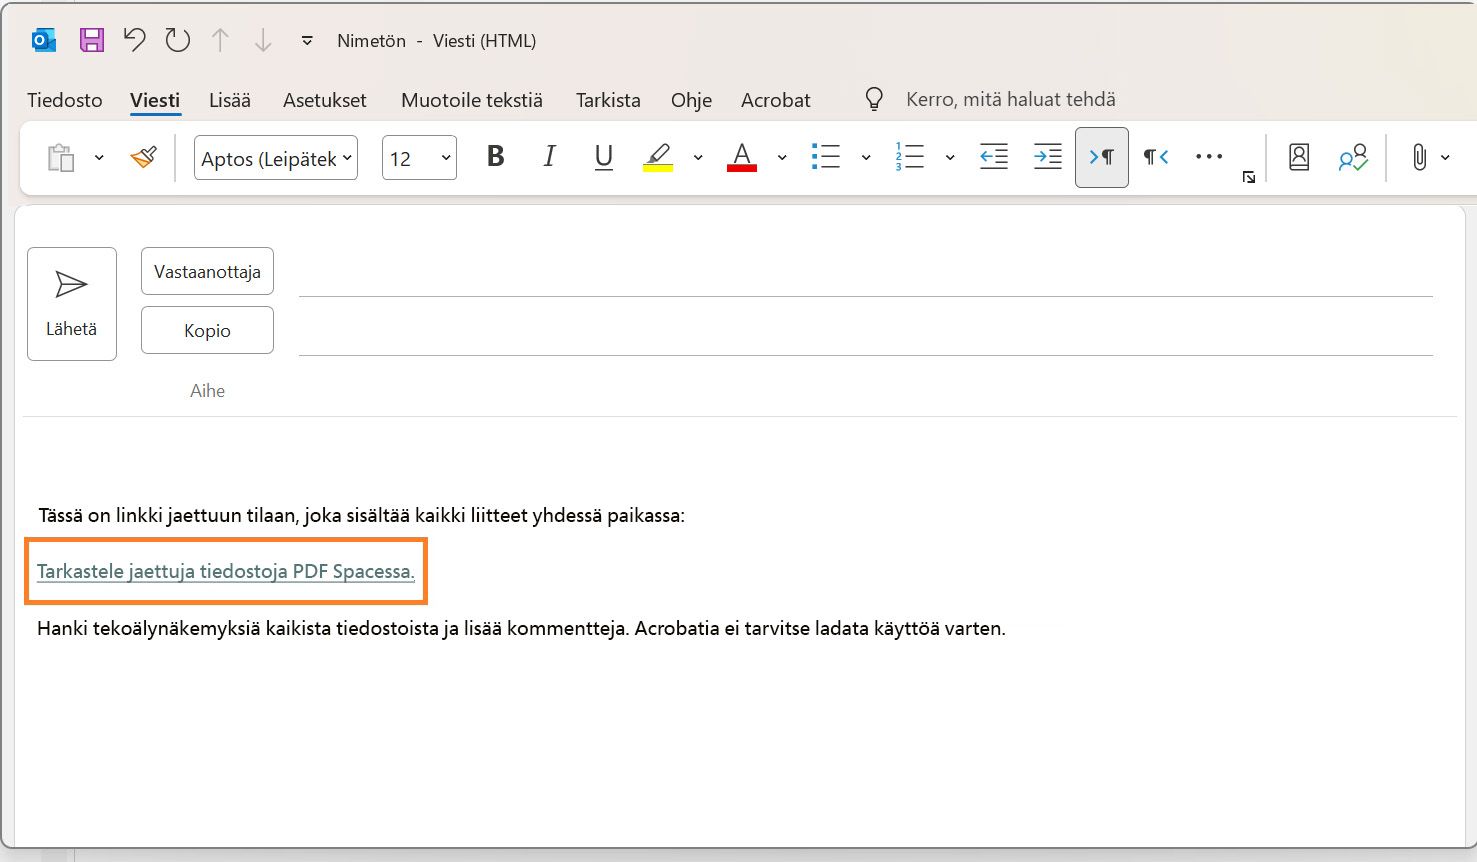
Task: Click the sentence starting 'Hanki tekoälynäkemyksiä'
Action: [521, 629]
